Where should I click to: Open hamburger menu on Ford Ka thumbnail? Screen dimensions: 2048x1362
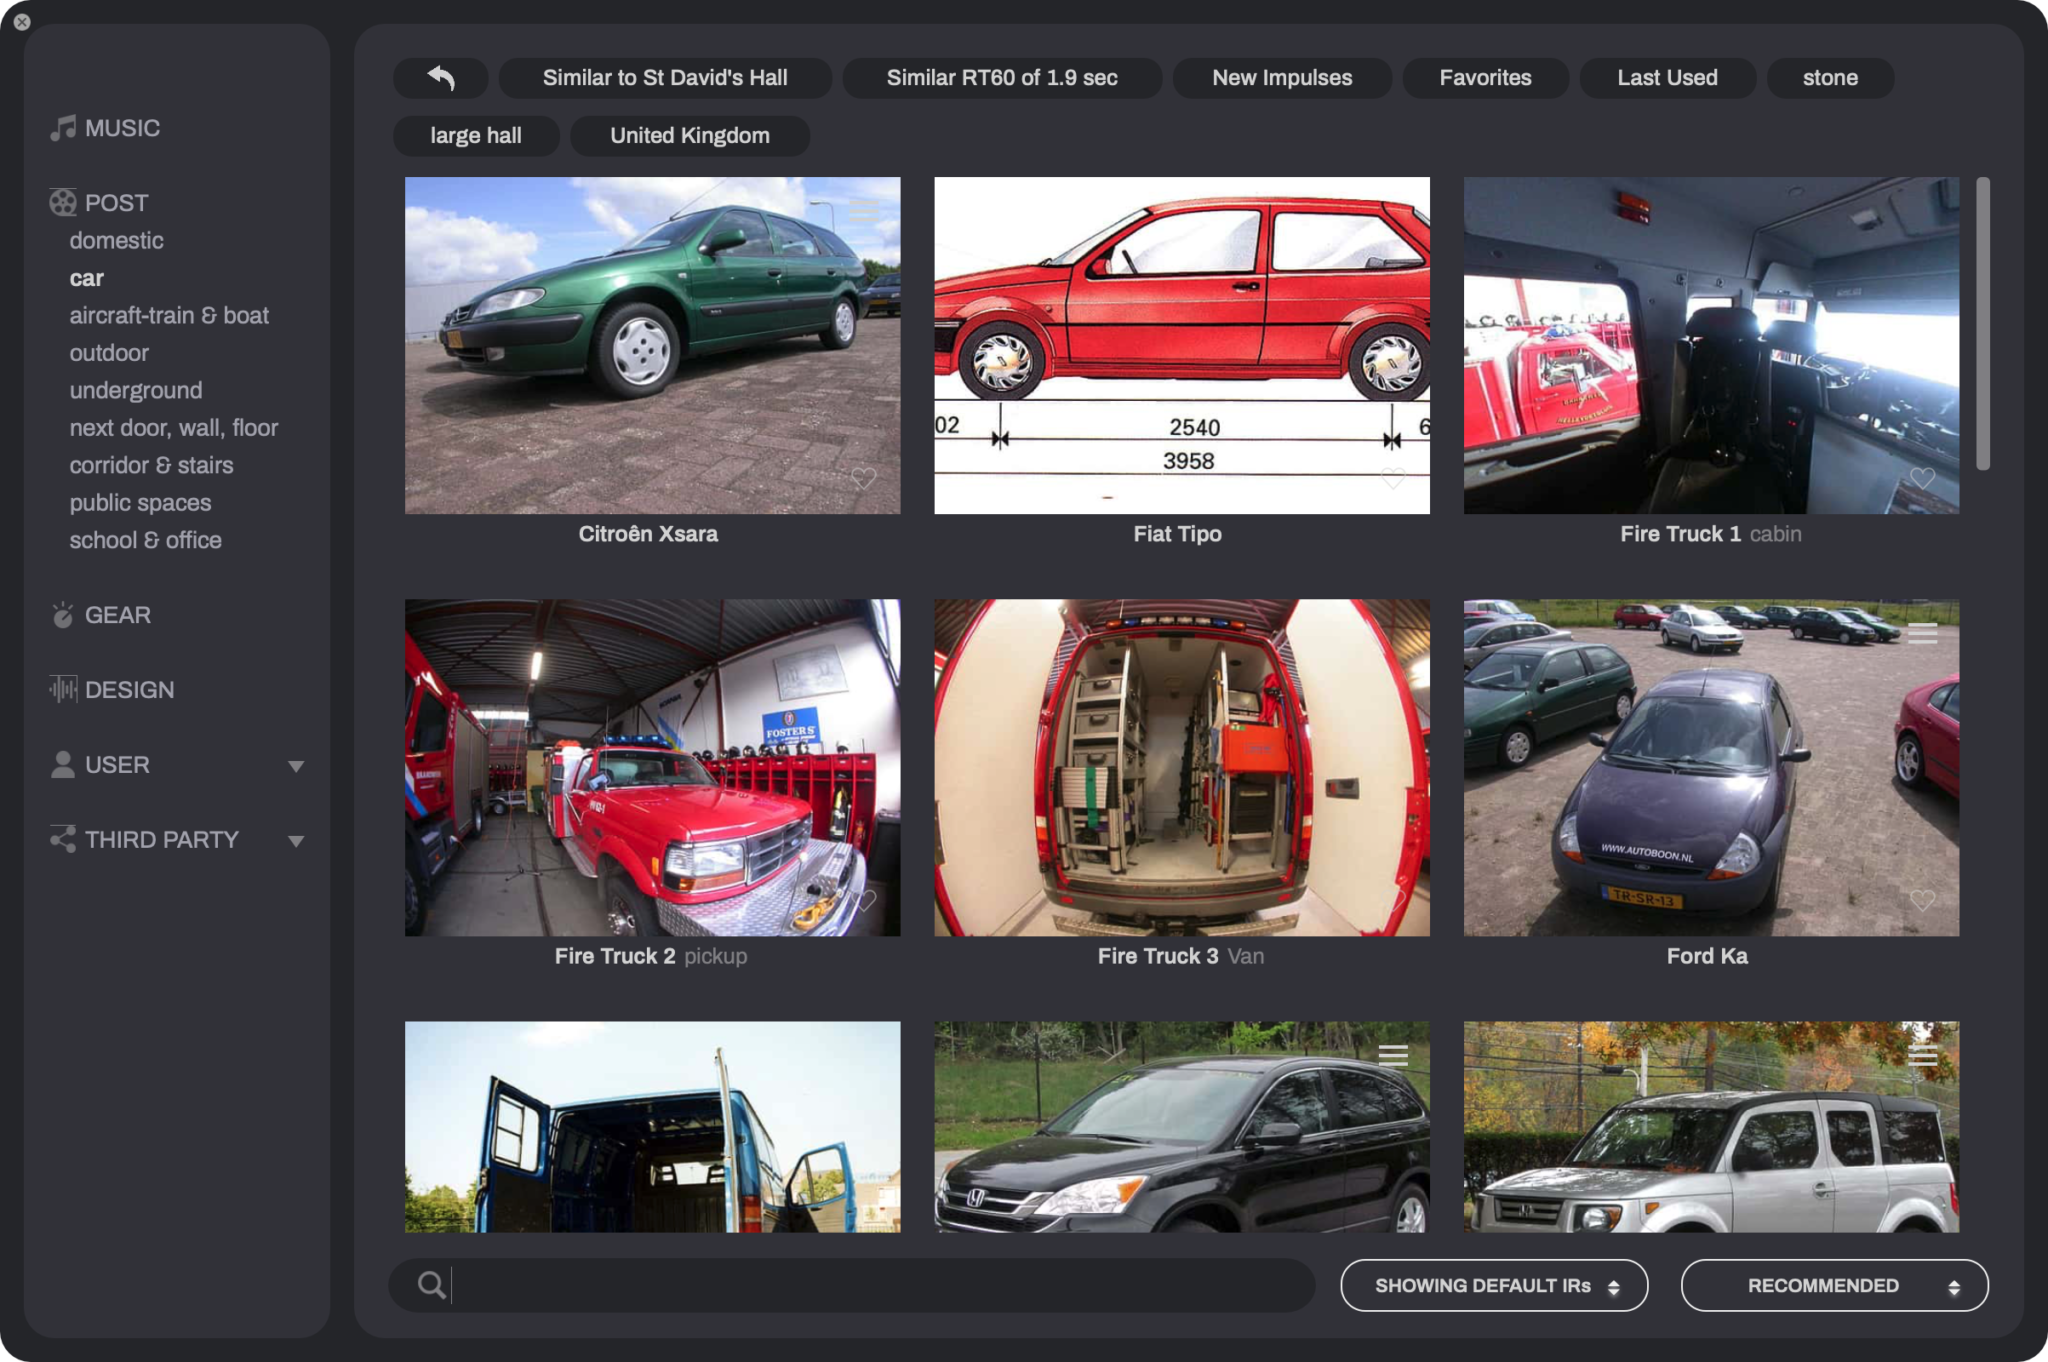[1922, 634]
